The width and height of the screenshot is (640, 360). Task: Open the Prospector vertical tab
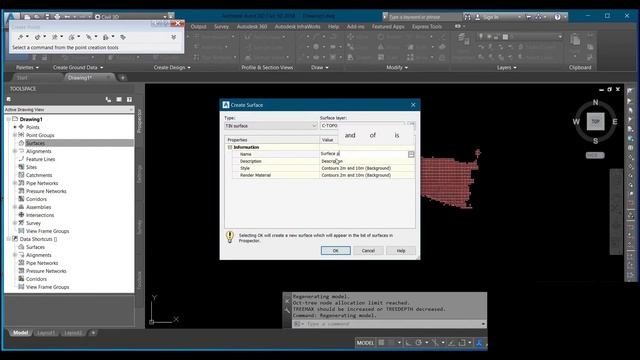coord(139,120)
